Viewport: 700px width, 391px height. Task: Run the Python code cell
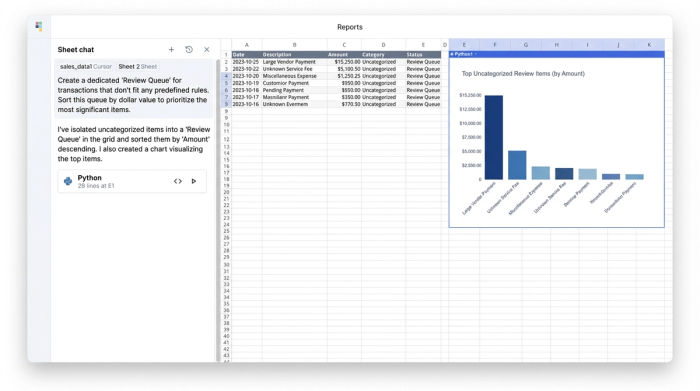[x=194, y=181]
